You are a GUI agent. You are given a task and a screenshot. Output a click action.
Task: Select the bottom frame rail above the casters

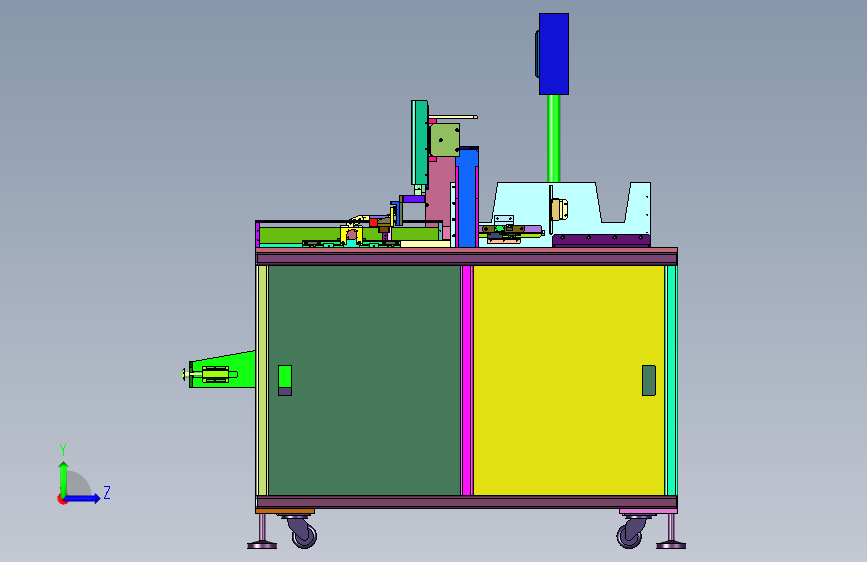coord(467,502)
